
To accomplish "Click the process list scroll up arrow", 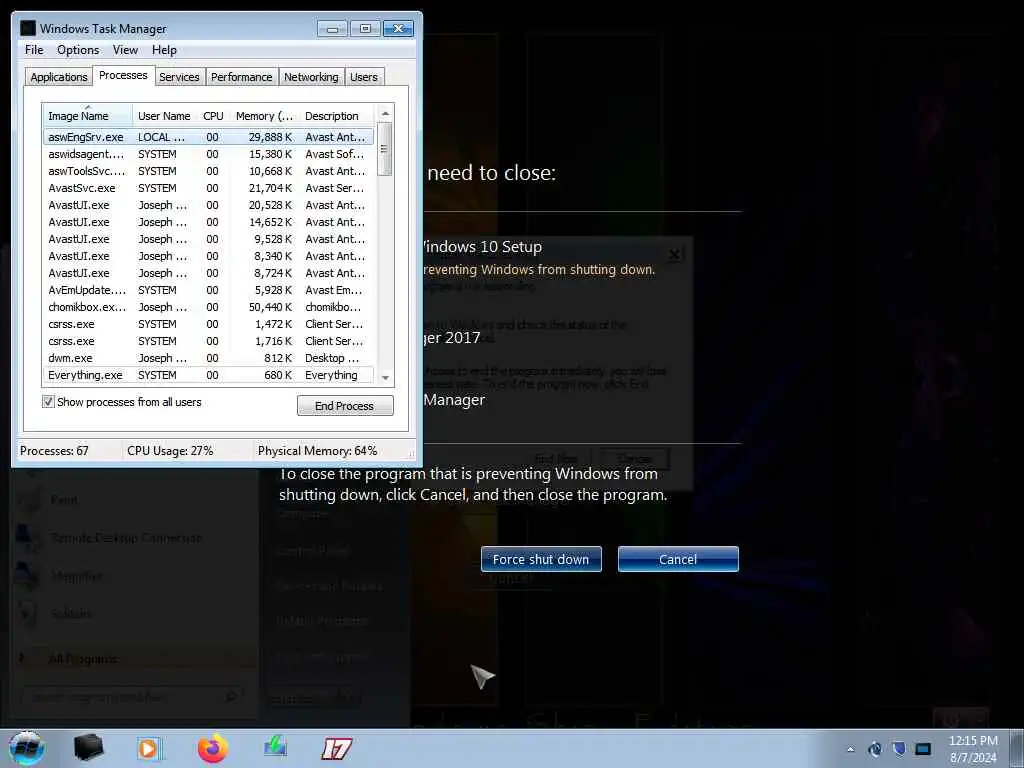I will click(385, 113).
